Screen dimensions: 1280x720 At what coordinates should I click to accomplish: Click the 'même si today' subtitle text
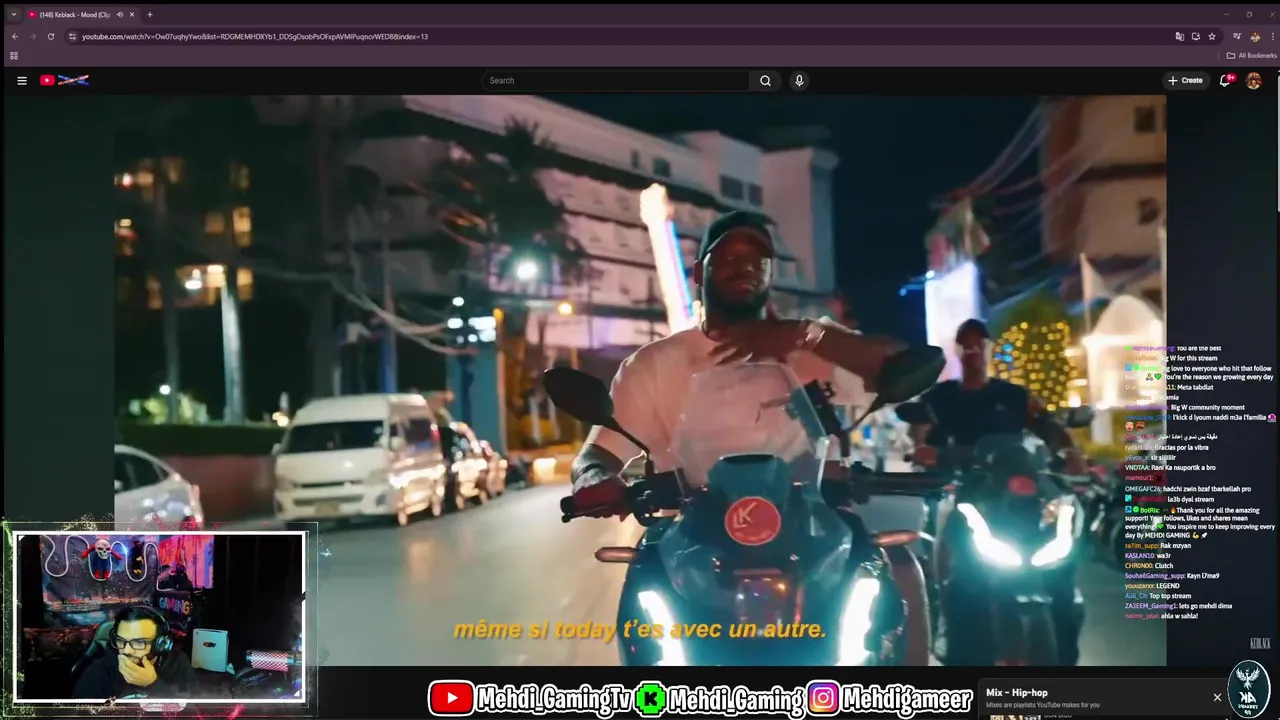point(640,630)
